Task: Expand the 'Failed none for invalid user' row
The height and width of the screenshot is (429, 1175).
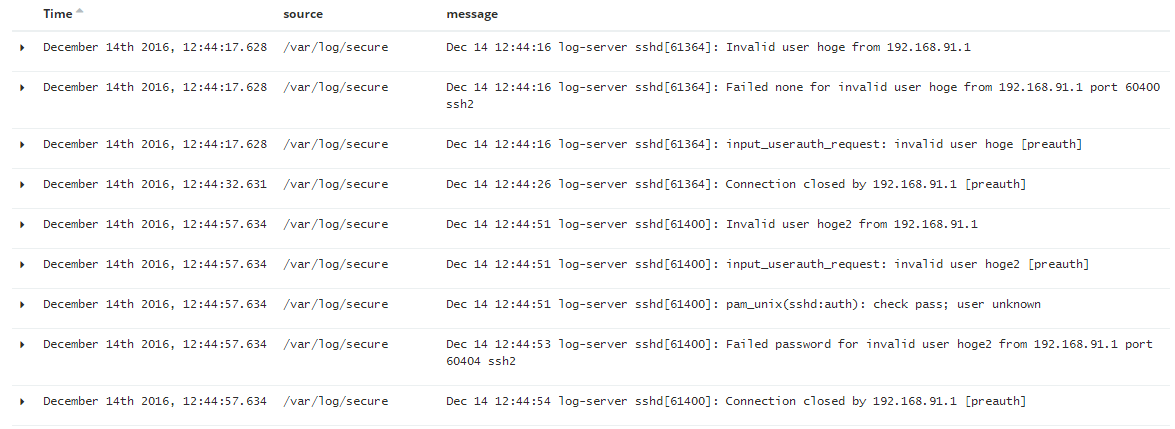Action: (23, 87)
